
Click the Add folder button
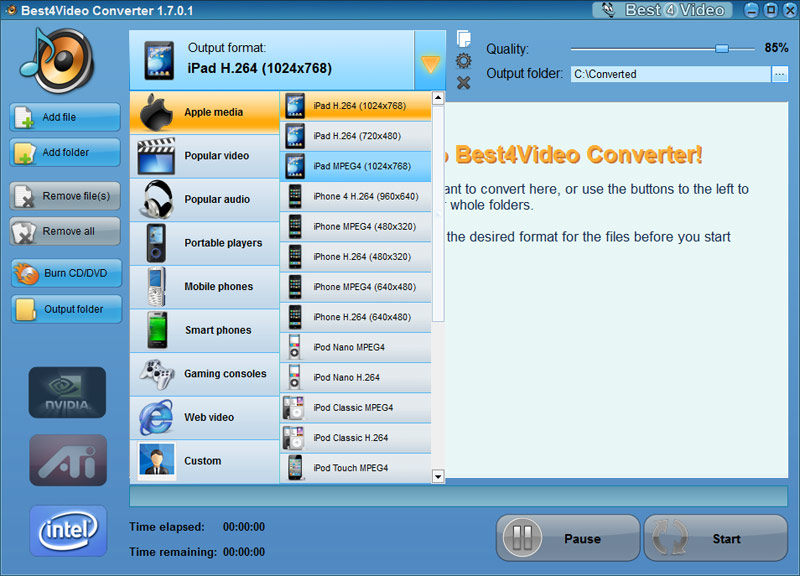[65, 153]
